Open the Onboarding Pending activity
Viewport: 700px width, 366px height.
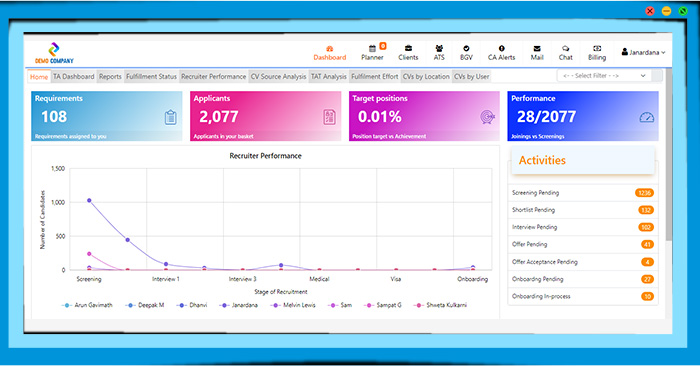pyautogui.click(x=583, y=279)
